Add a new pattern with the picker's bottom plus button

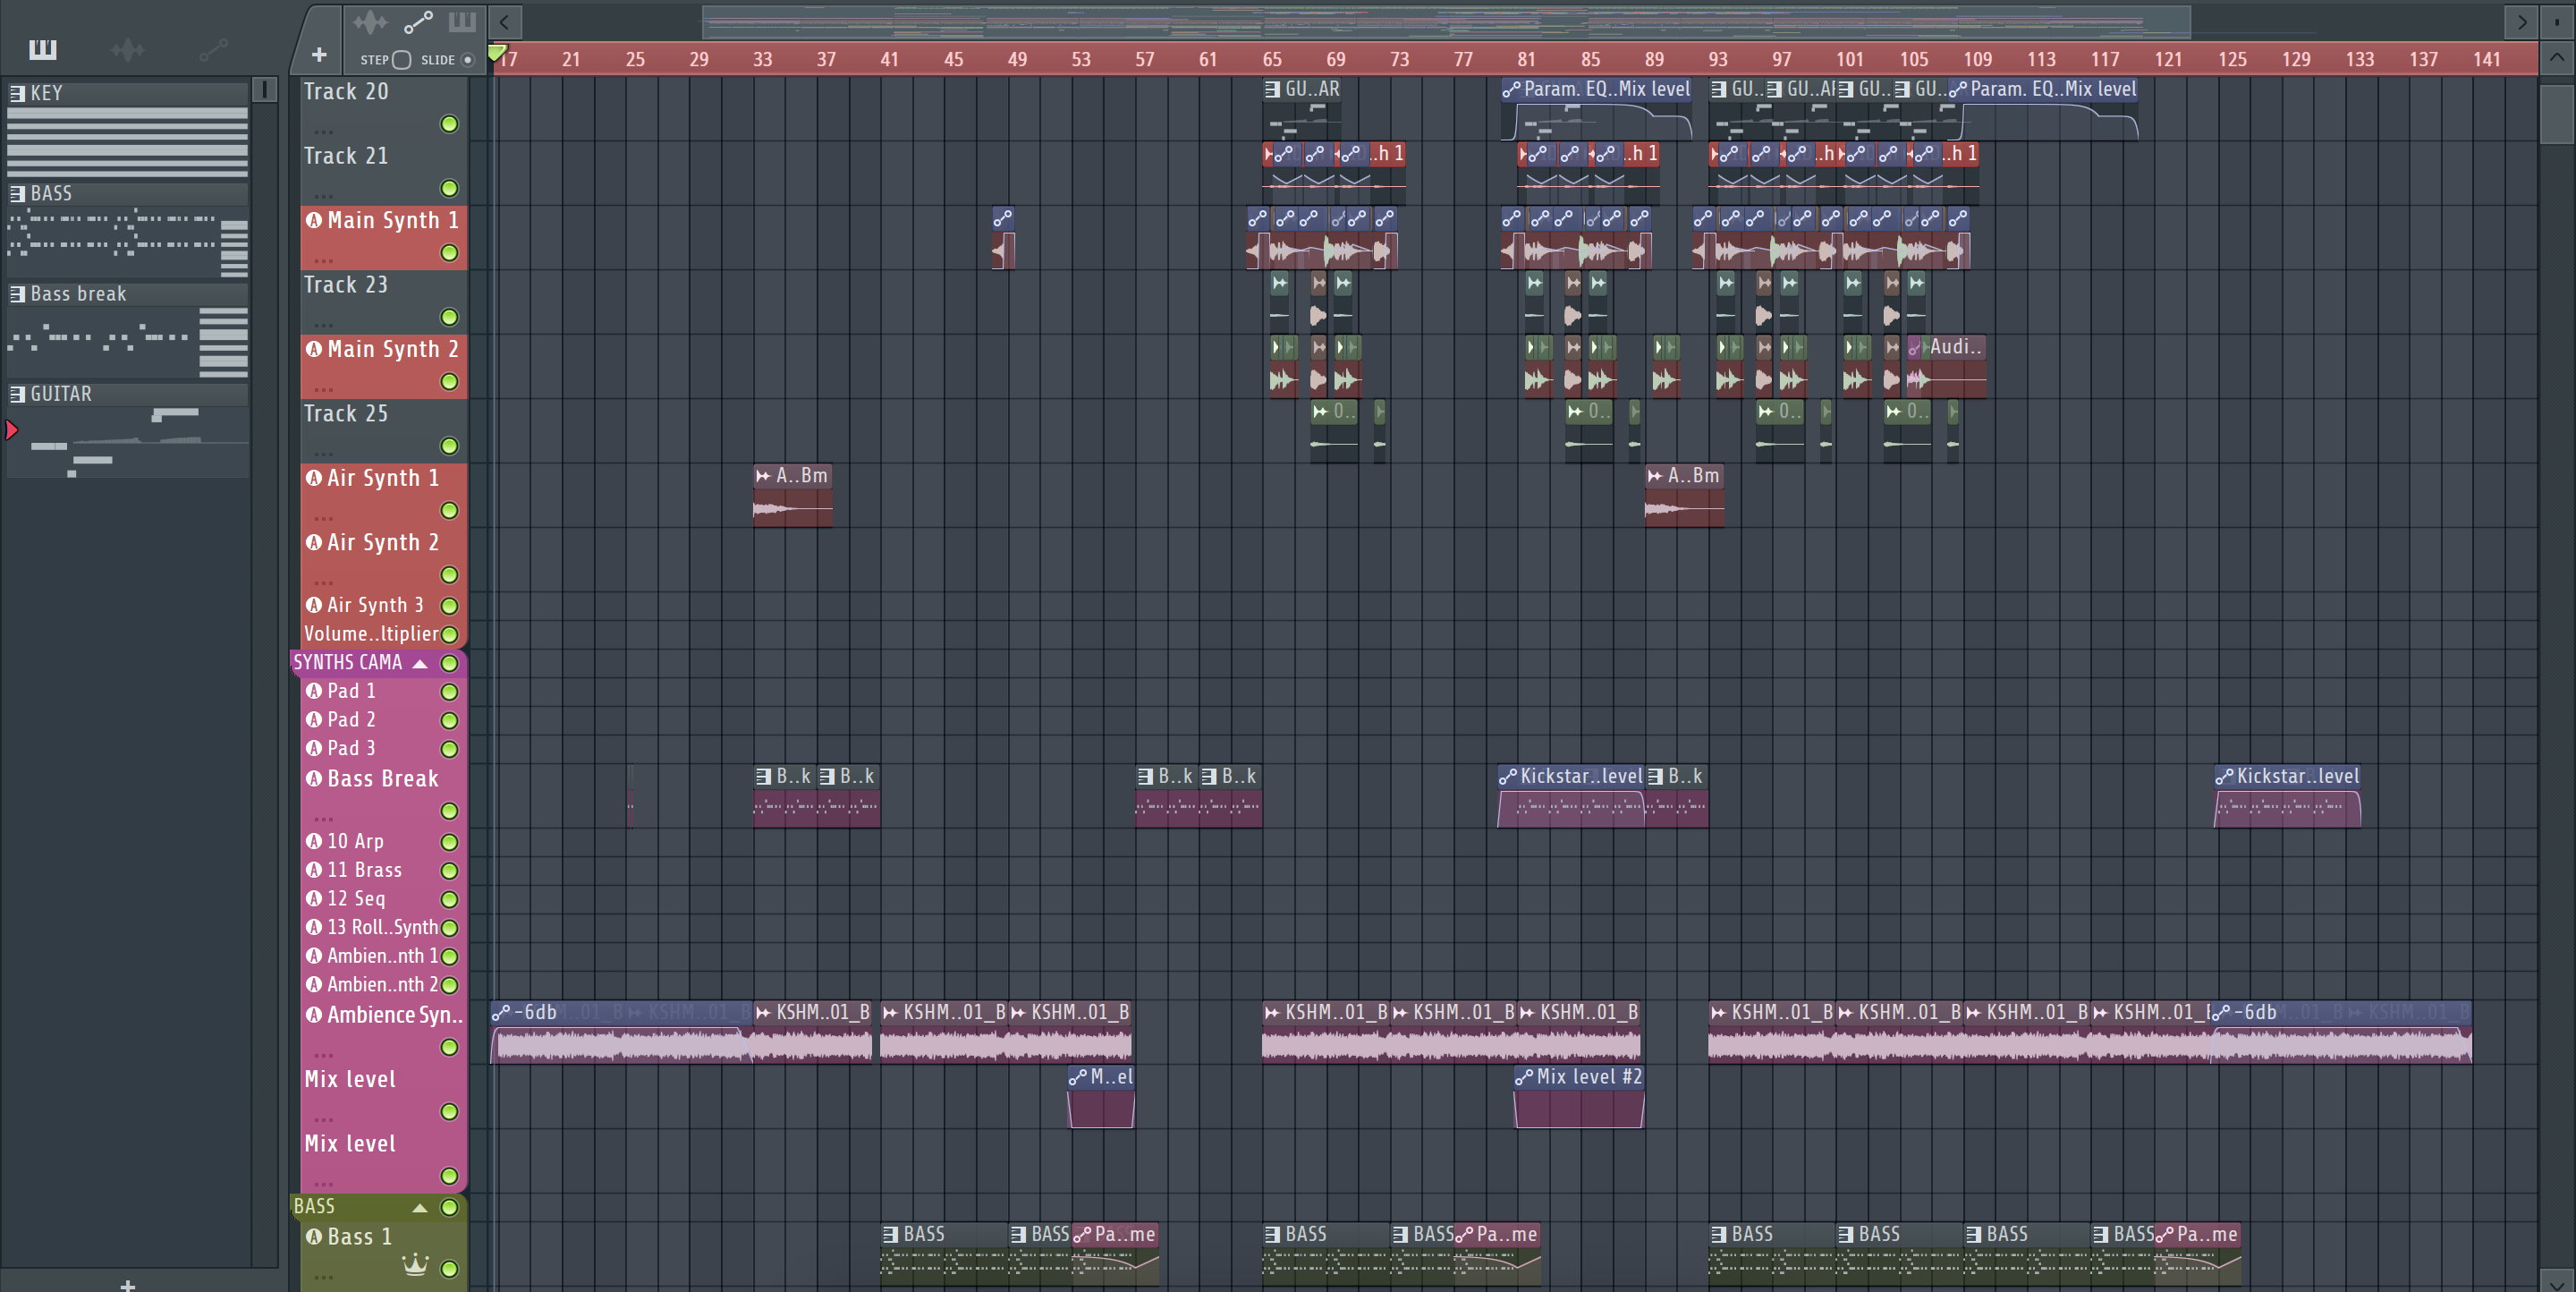[127, 1284]
